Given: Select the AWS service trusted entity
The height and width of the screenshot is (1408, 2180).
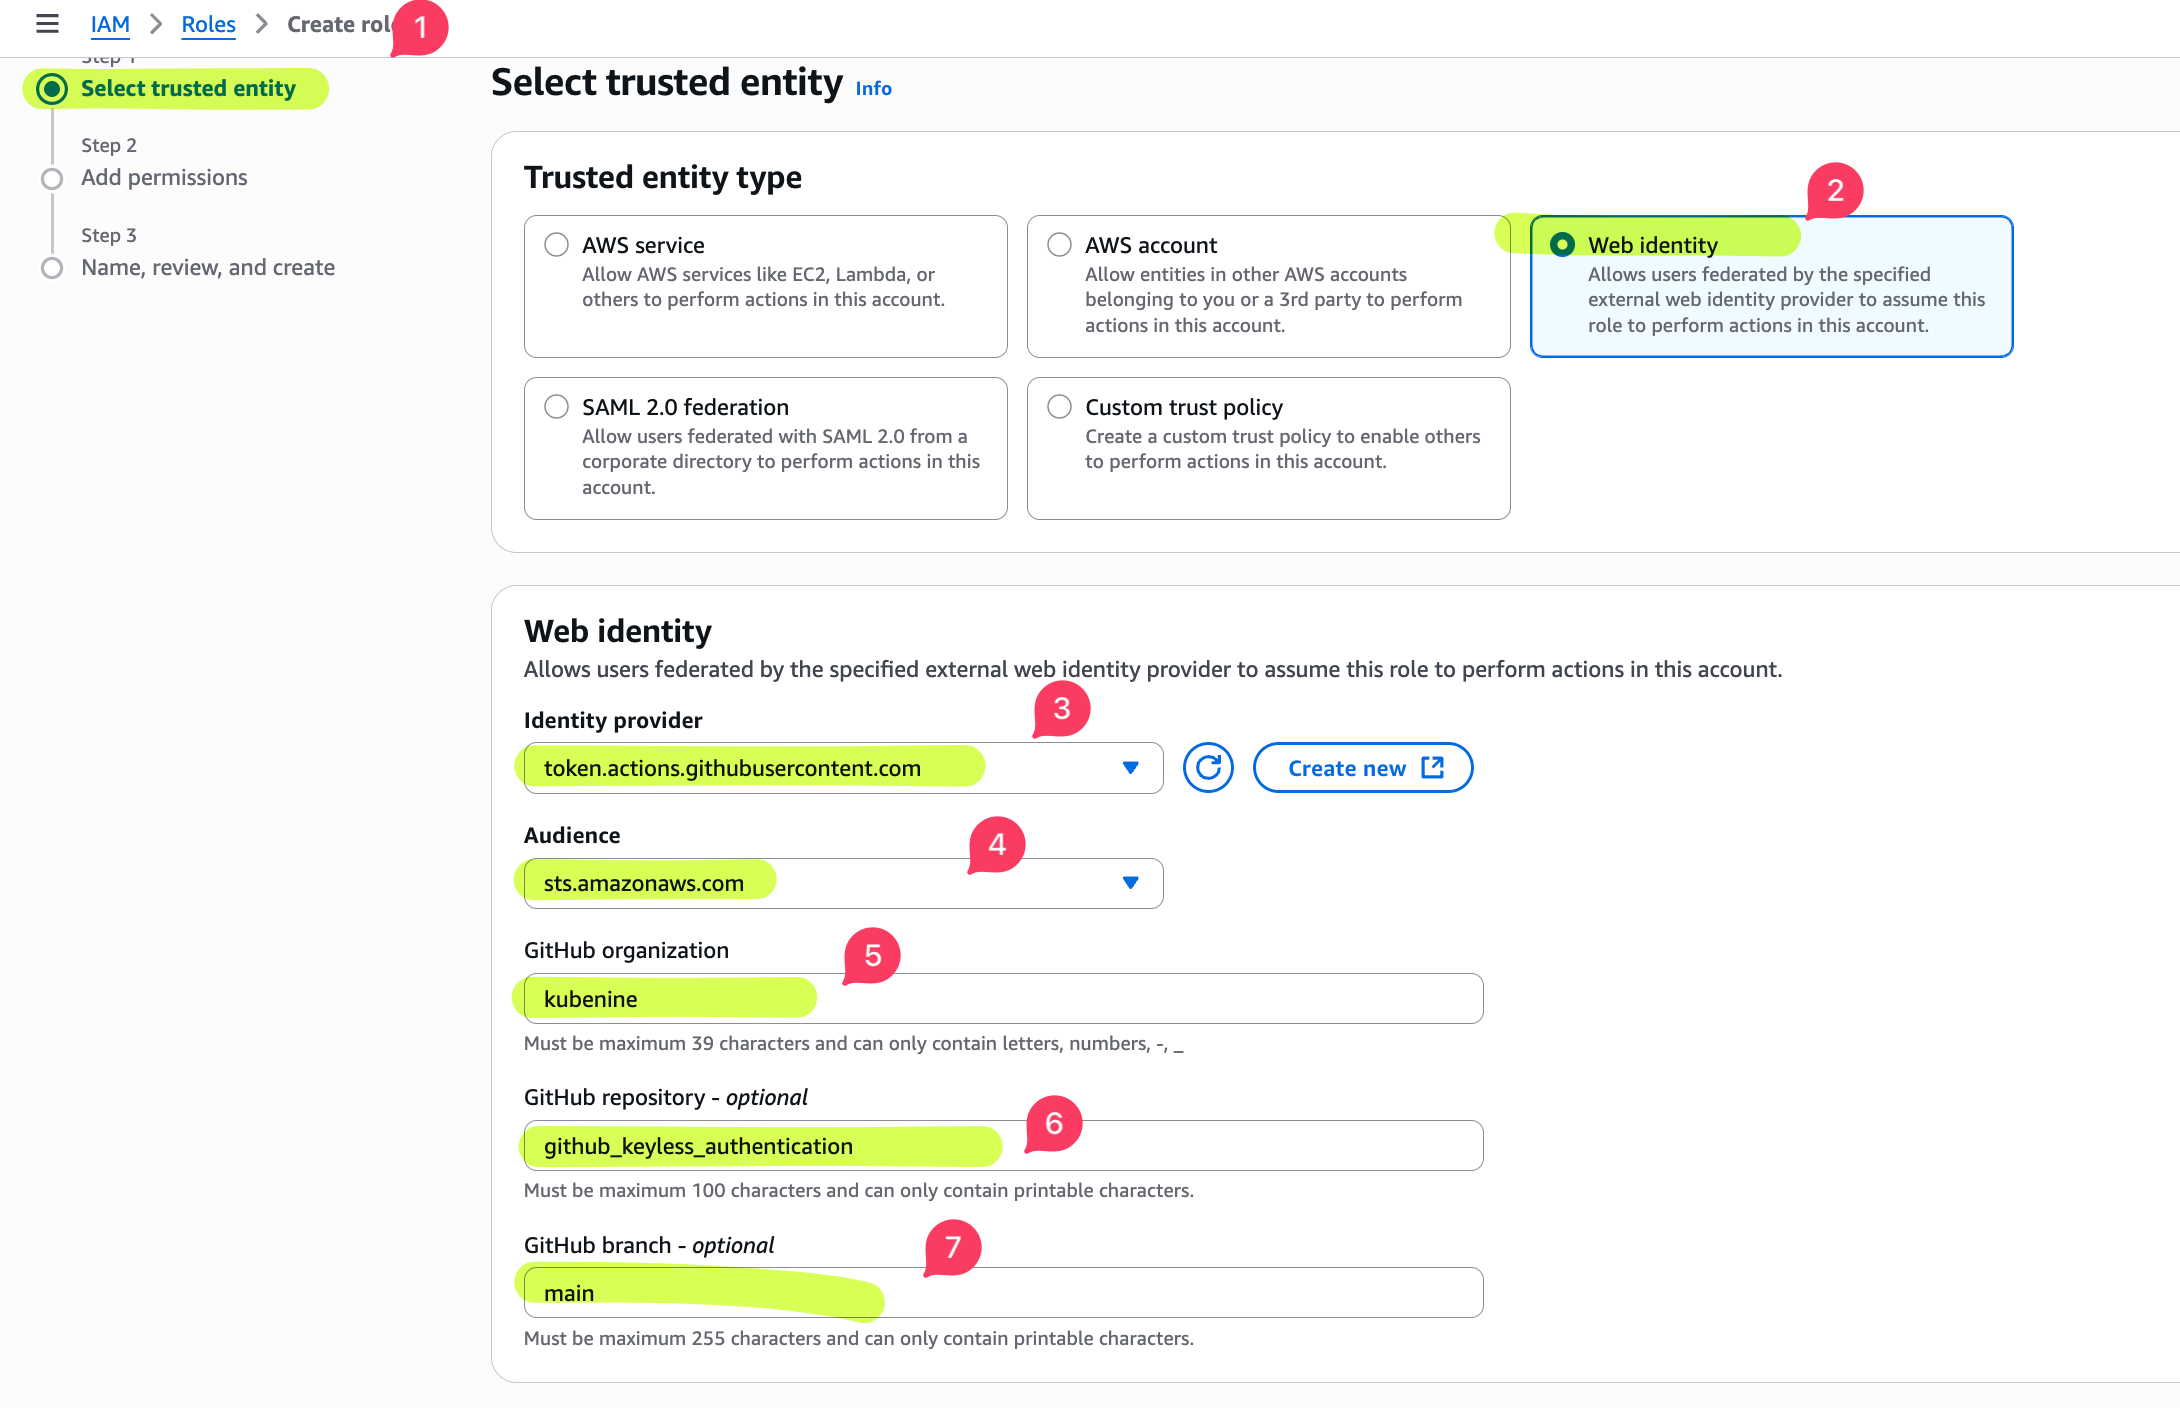Looking at the screenshot, I should point(557,243).
